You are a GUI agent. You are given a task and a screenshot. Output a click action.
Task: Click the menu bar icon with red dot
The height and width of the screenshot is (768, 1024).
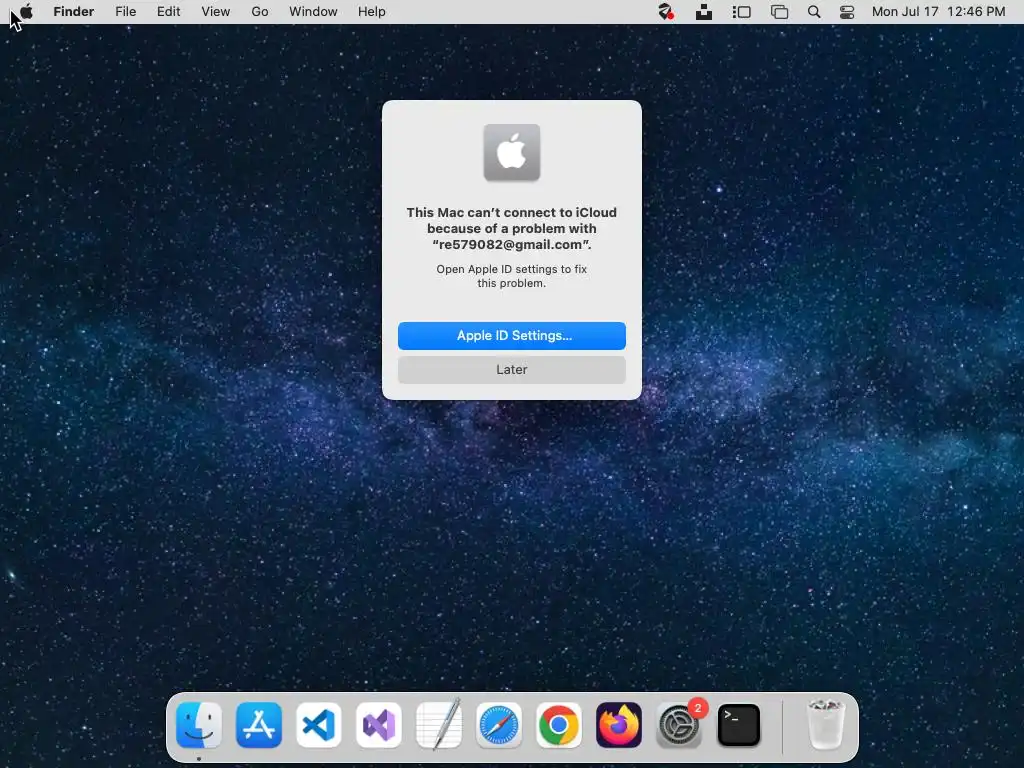[x=665, y=12]
